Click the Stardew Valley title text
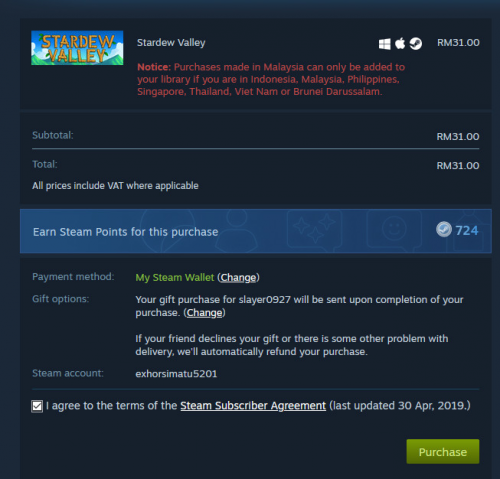This screenshot has width=500, height=479. click(171, 43)
